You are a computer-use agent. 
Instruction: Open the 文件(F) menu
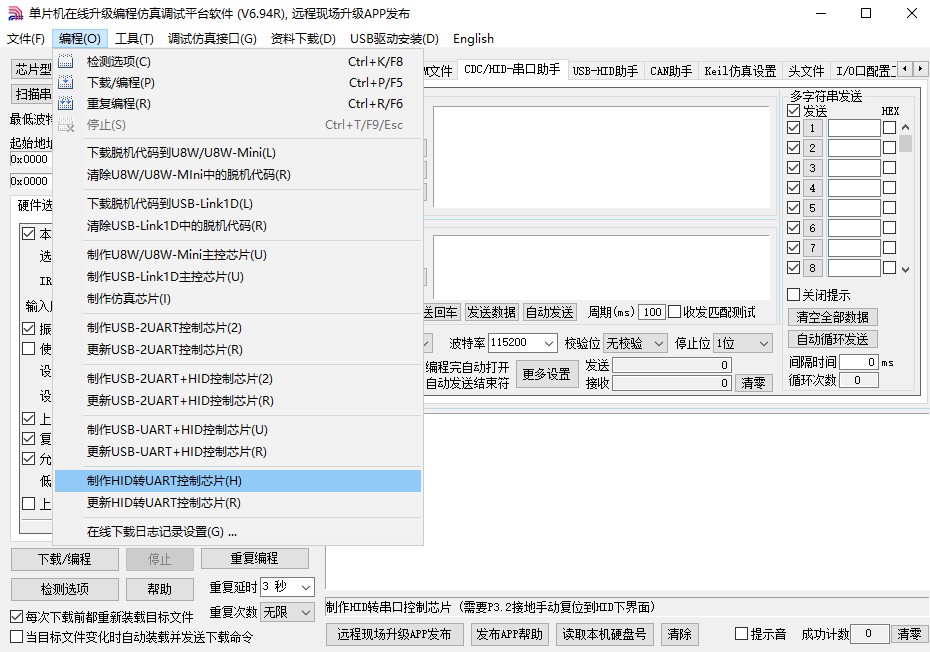tap(26, 39)
